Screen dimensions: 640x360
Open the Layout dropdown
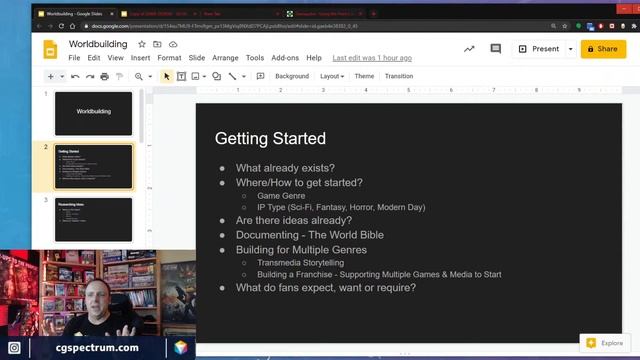click(332, 76)
